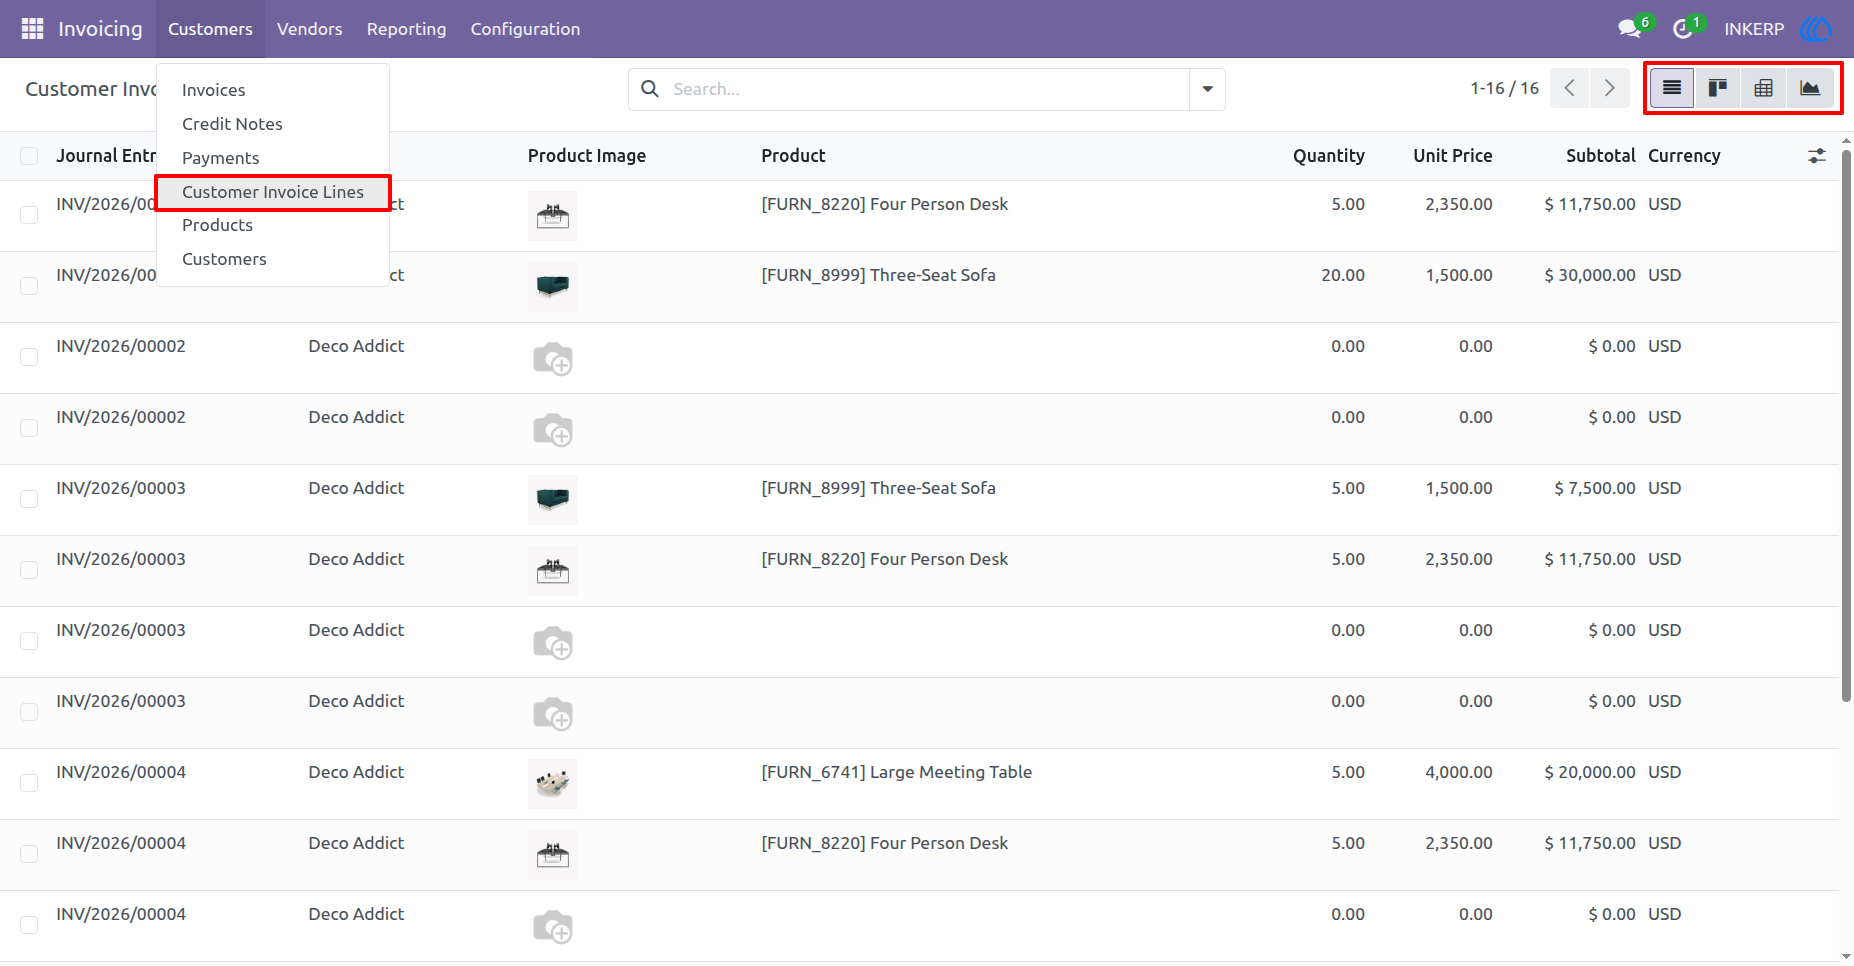1854x966 pixels.
Task: Sort by the Quantity column header
Action: pos(1328,156)
